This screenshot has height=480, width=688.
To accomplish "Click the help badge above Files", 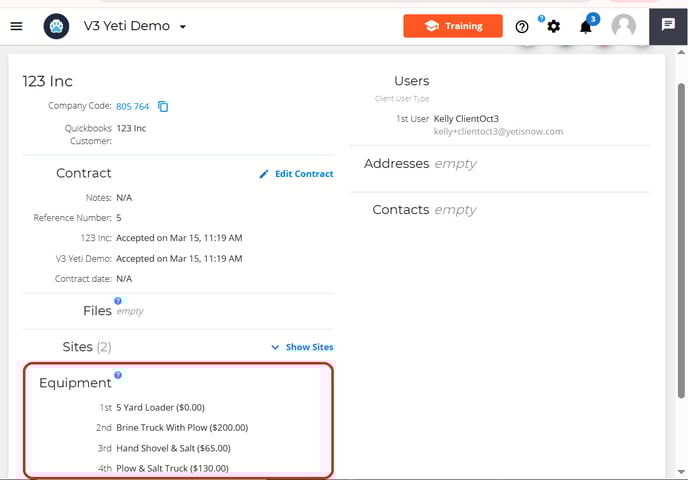I will [x=118, y=301].
